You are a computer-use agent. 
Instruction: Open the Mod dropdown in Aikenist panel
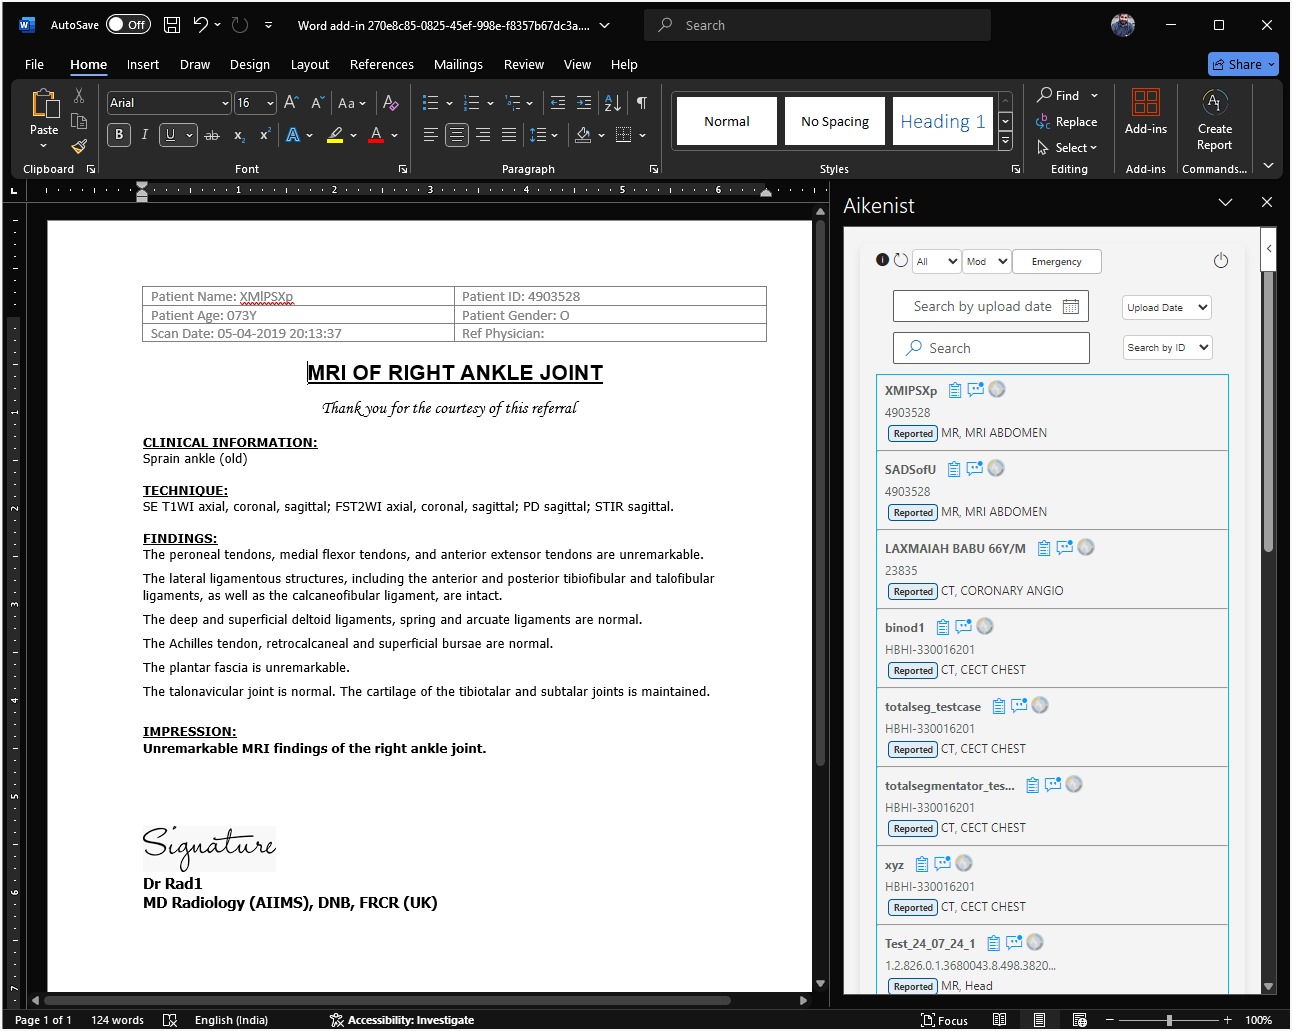click(x=986, y=261)
